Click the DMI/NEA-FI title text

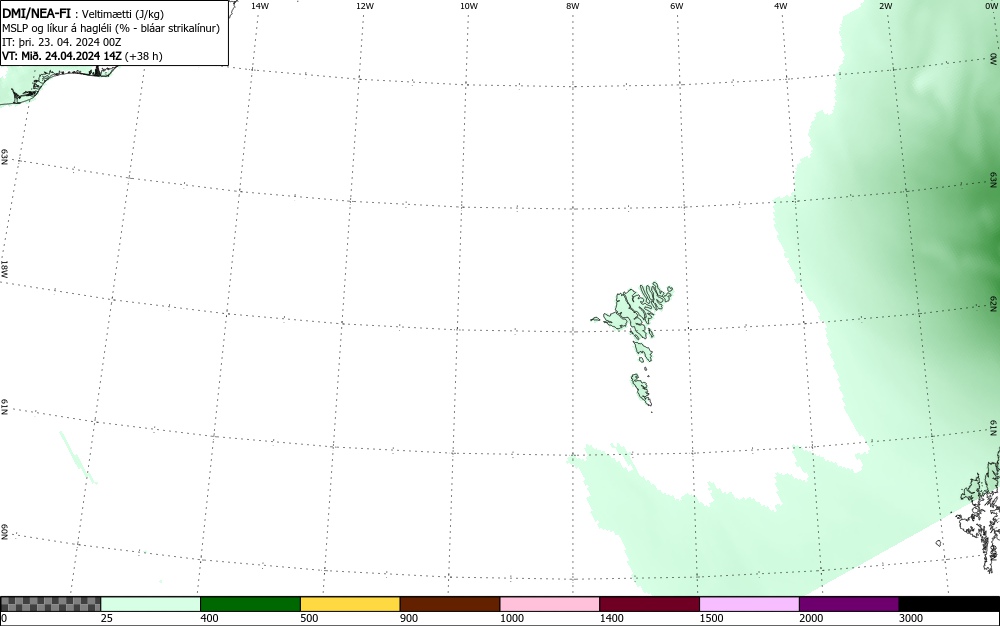(x=36, y=13)
